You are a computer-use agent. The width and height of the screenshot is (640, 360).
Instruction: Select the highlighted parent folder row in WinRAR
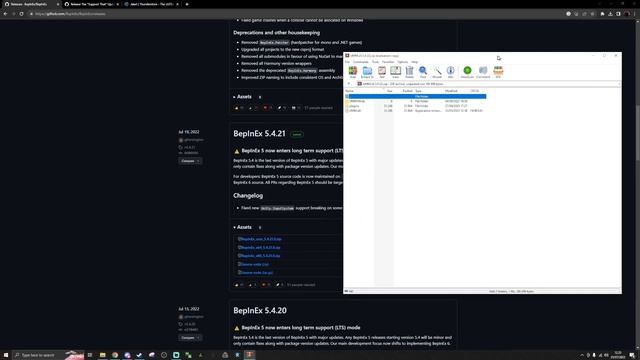(416, 96)
